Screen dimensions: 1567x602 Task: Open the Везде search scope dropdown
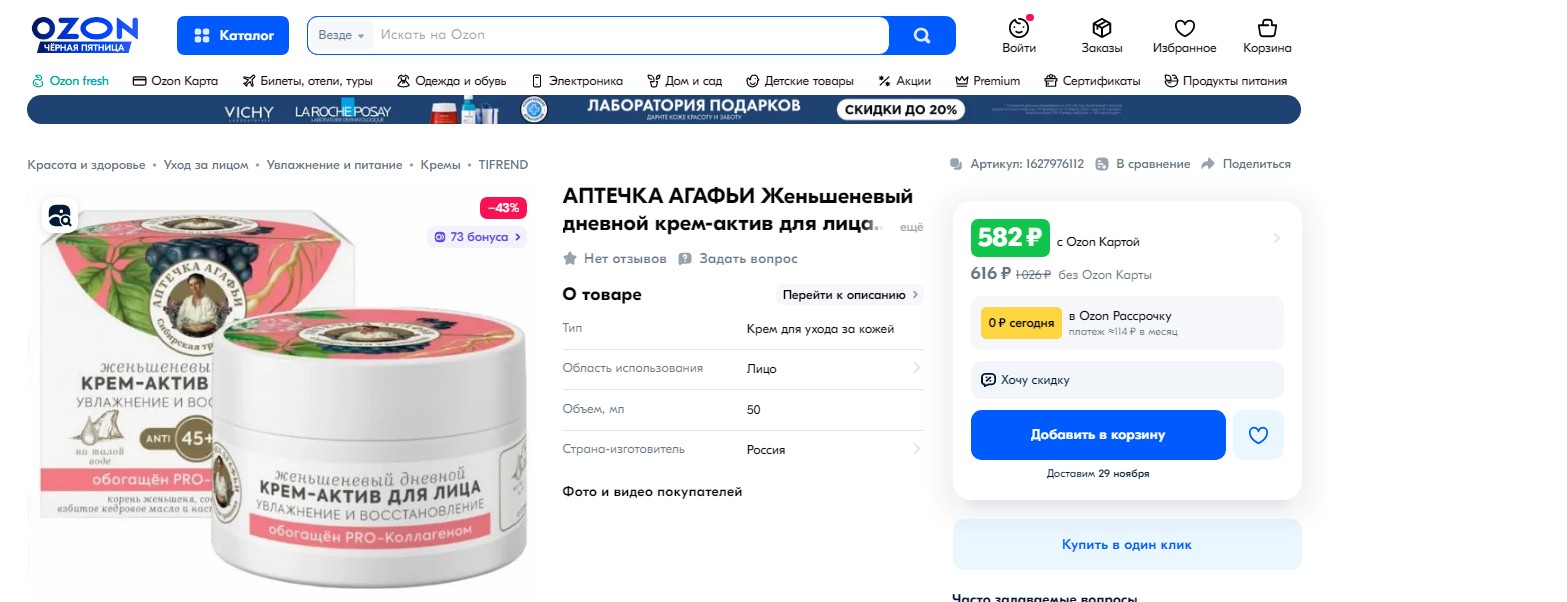[x=341, y=35]
